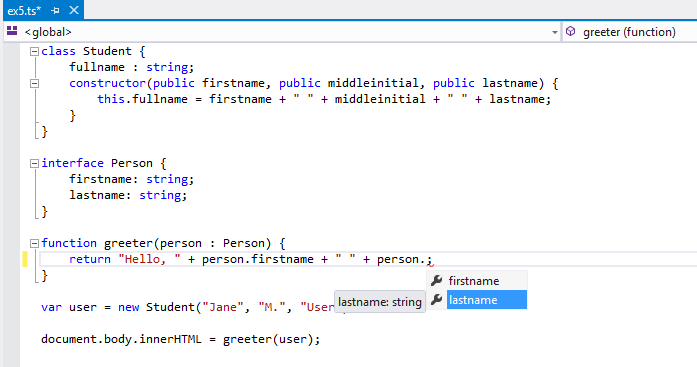The height and width of the screenshot is (367, 697).
Task: Open the global scope dropdown arrow
Action: point(554,32)
